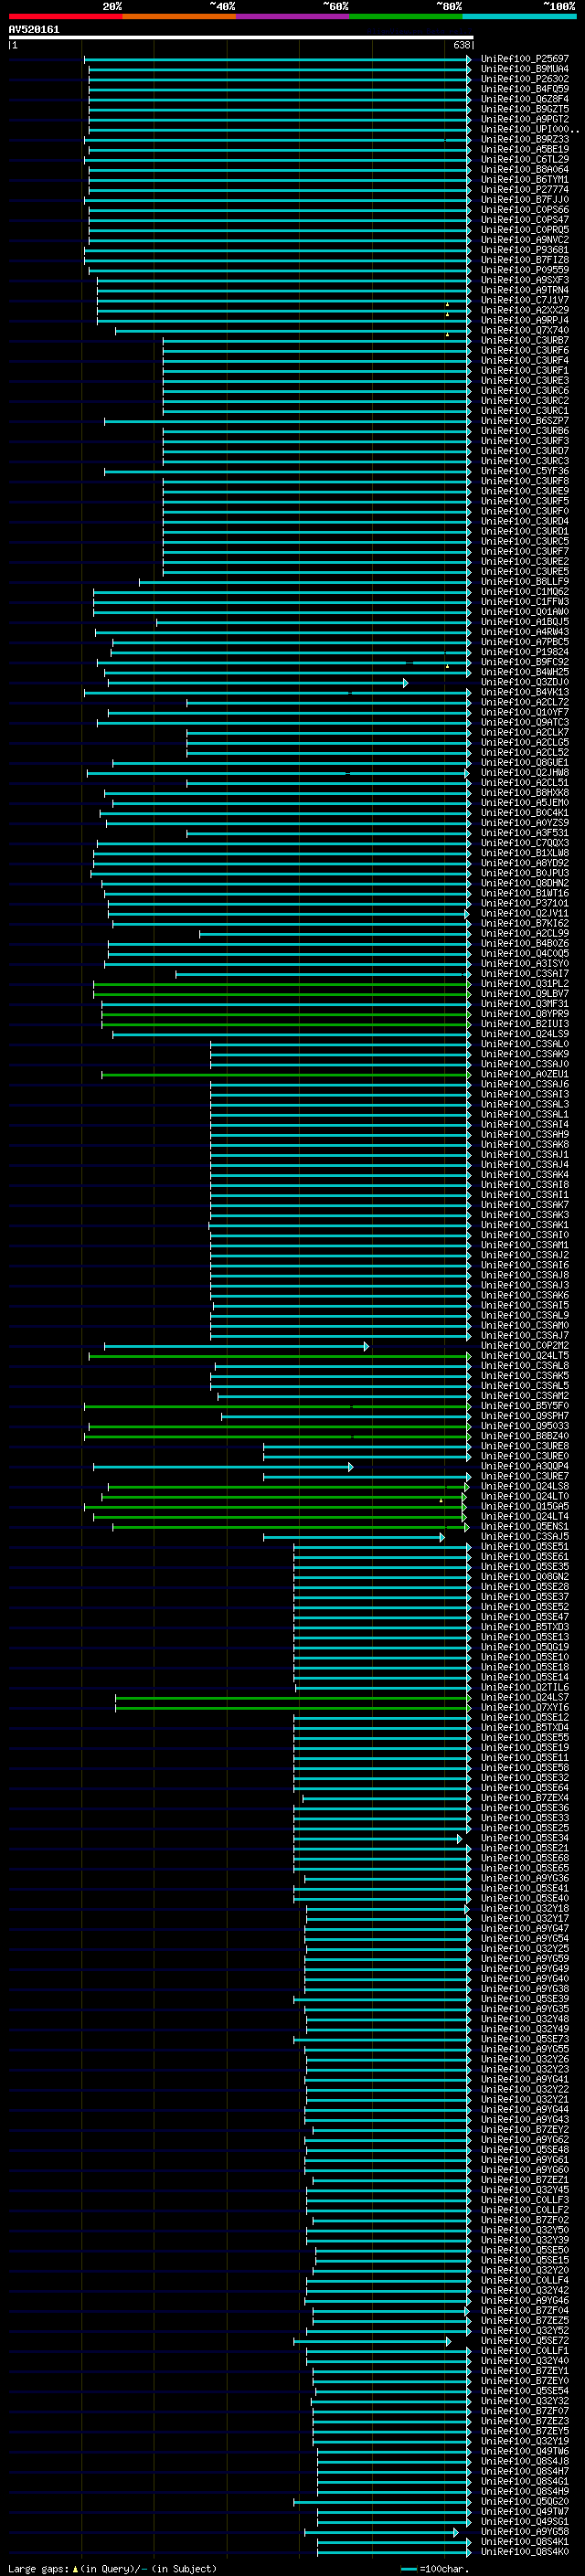The width and height of the screenshot is (585, 2576).
Task: Select the UniRef100_B8BZ40 label
Action: coord(525,1437)
